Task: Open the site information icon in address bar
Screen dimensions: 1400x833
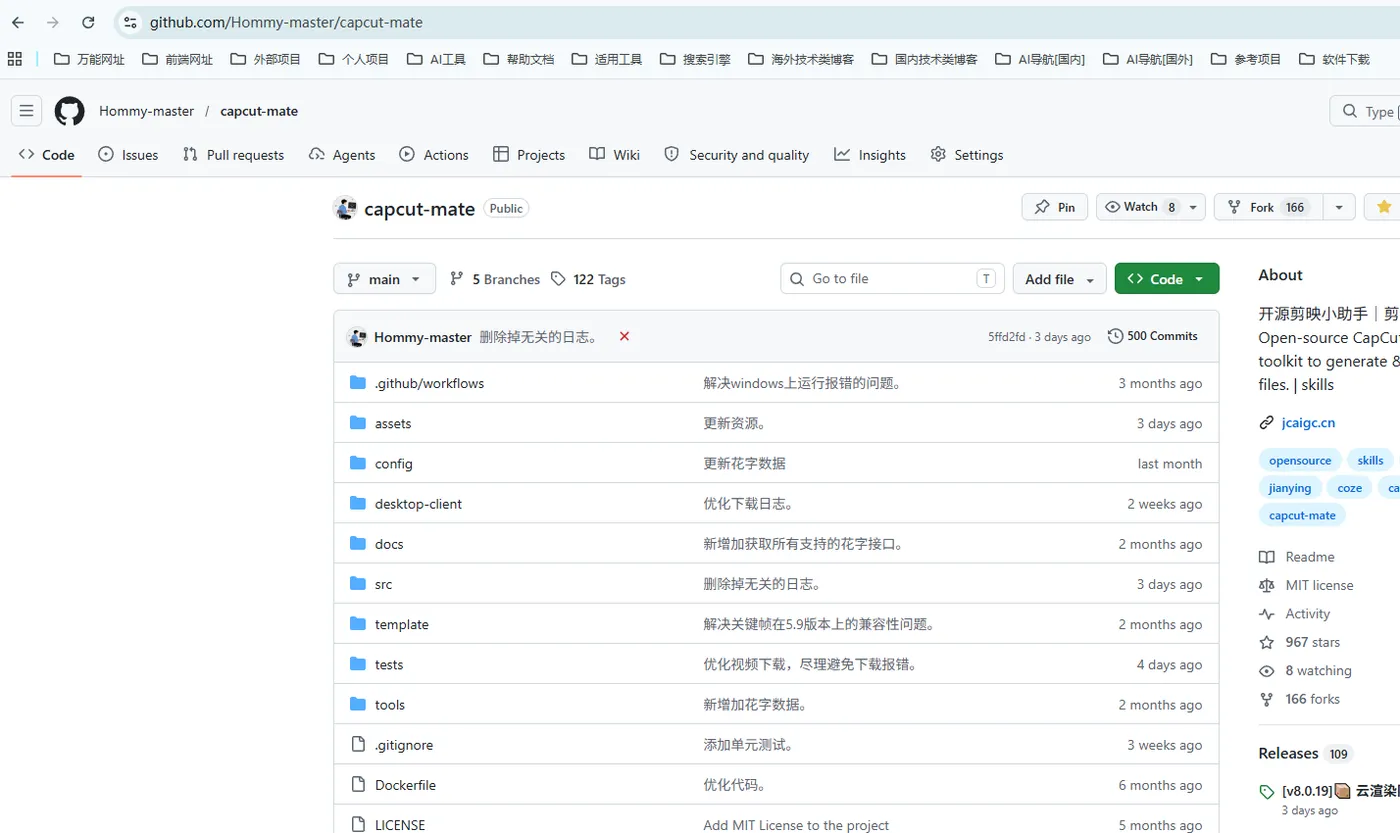Action: [x=130, y=22]
